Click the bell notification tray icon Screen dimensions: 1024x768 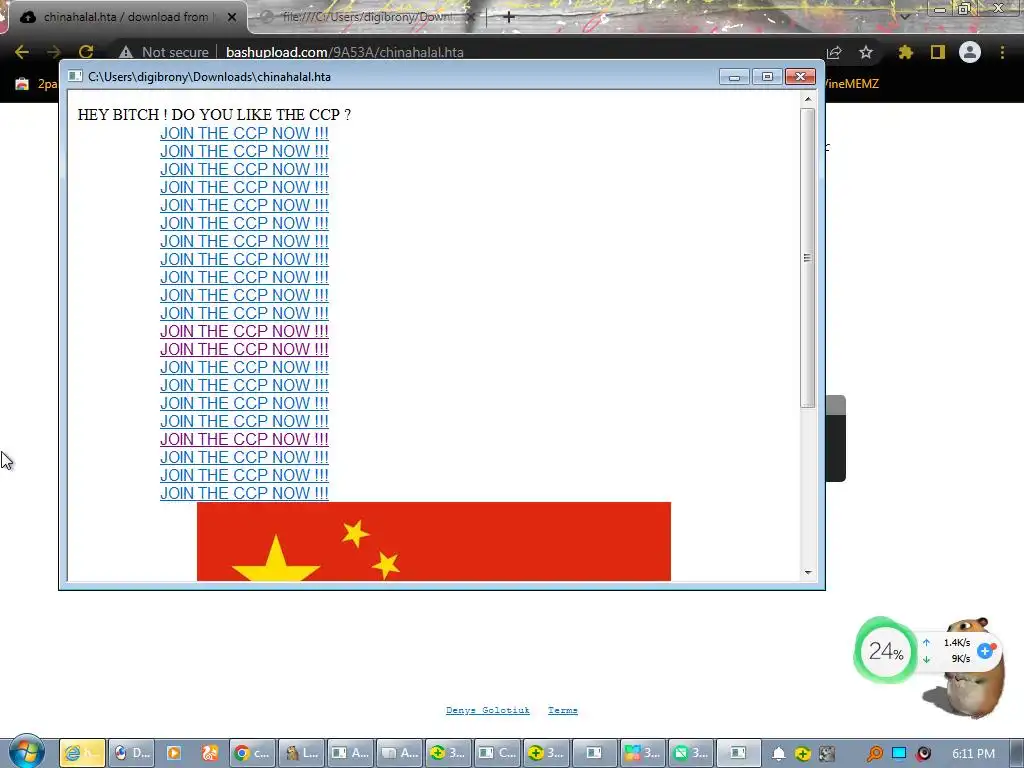click(778, 754)
